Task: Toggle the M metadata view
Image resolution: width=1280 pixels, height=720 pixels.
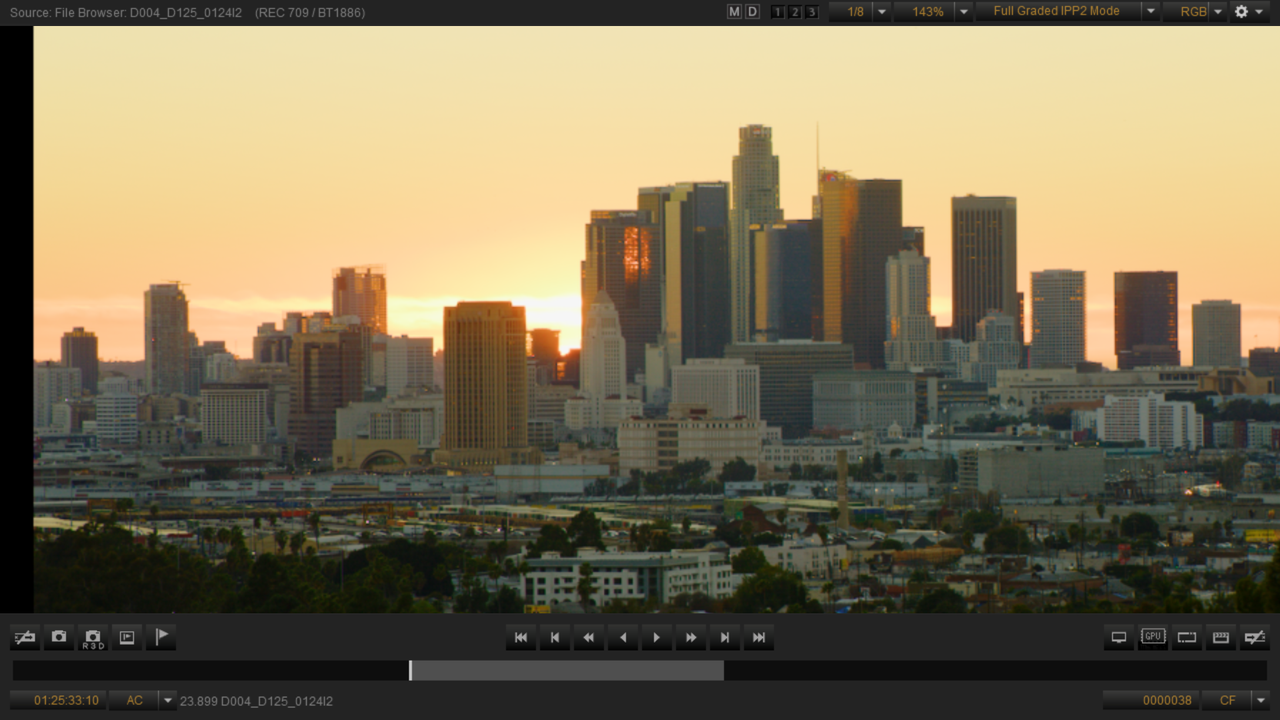Action: pyautogui.click(x=733, y=11)
